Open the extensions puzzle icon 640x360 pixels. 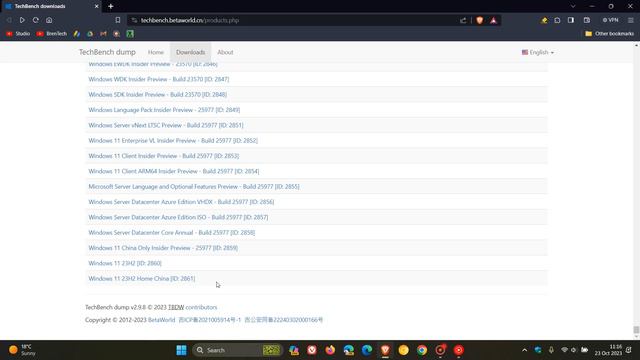(557, 20)
